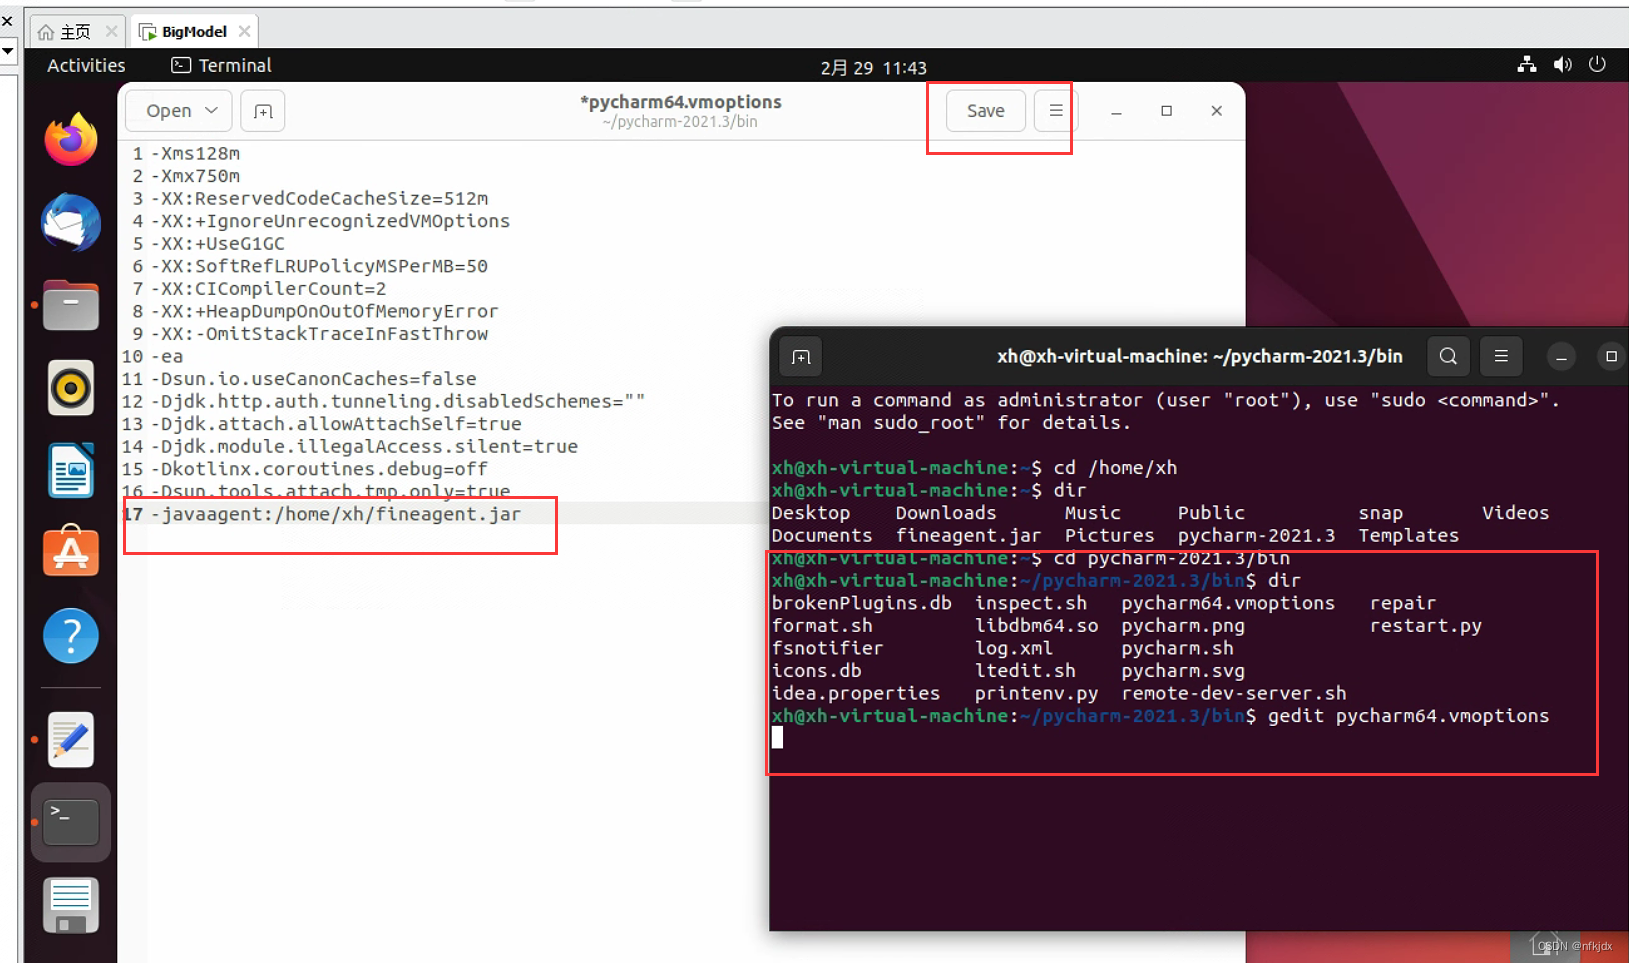Click idea.properties in Terminal output

[x=856, y=693]
